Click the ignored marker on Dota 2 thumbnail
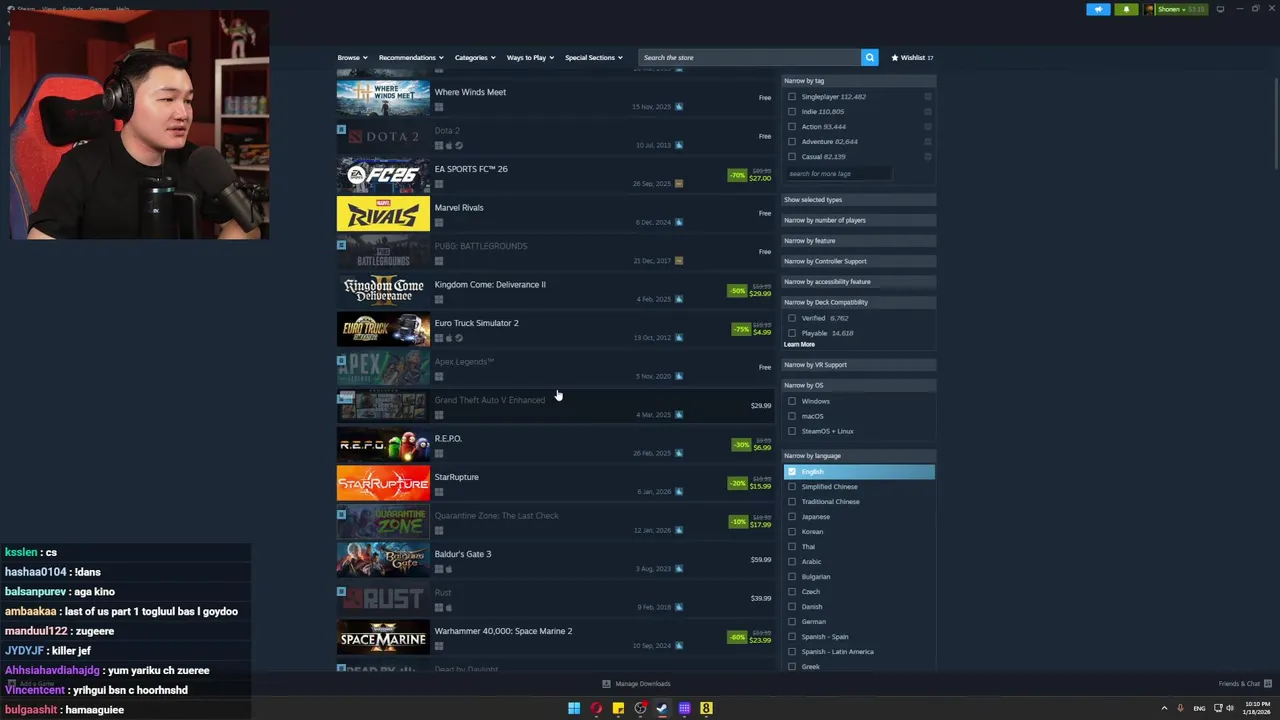 click(341, 129)
